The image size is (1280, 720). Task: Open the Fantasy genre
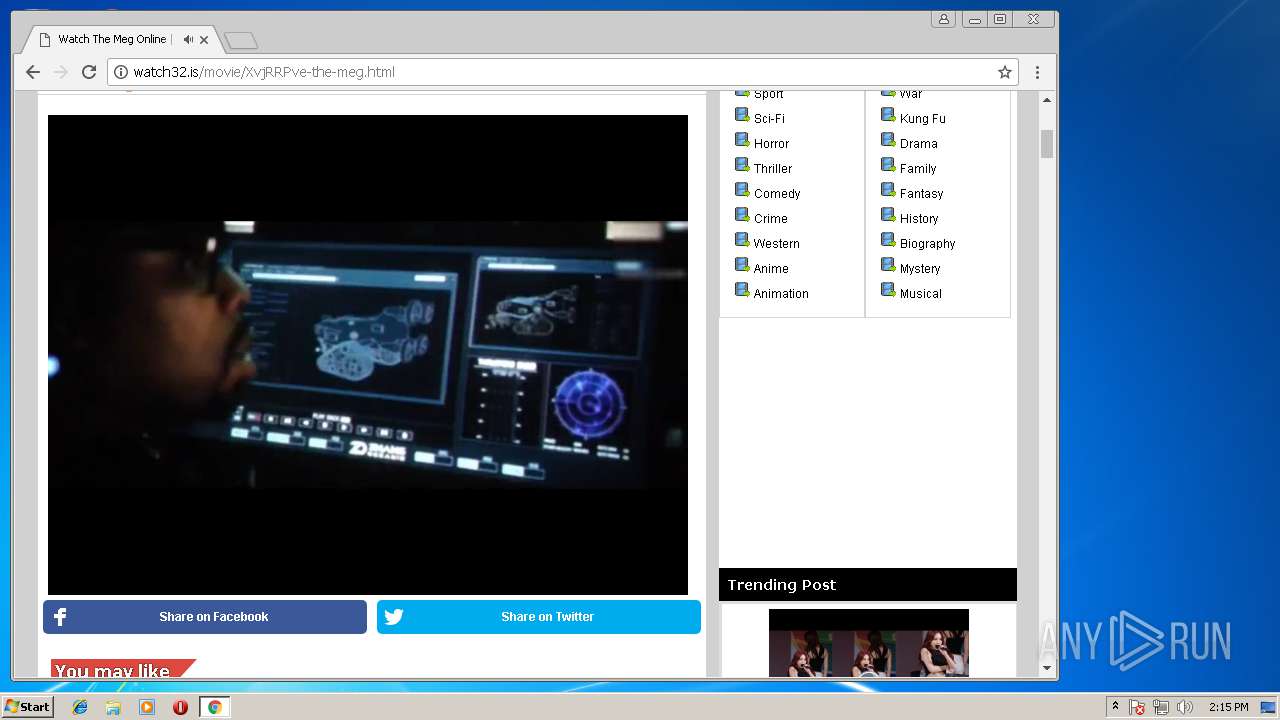(922, 193)
